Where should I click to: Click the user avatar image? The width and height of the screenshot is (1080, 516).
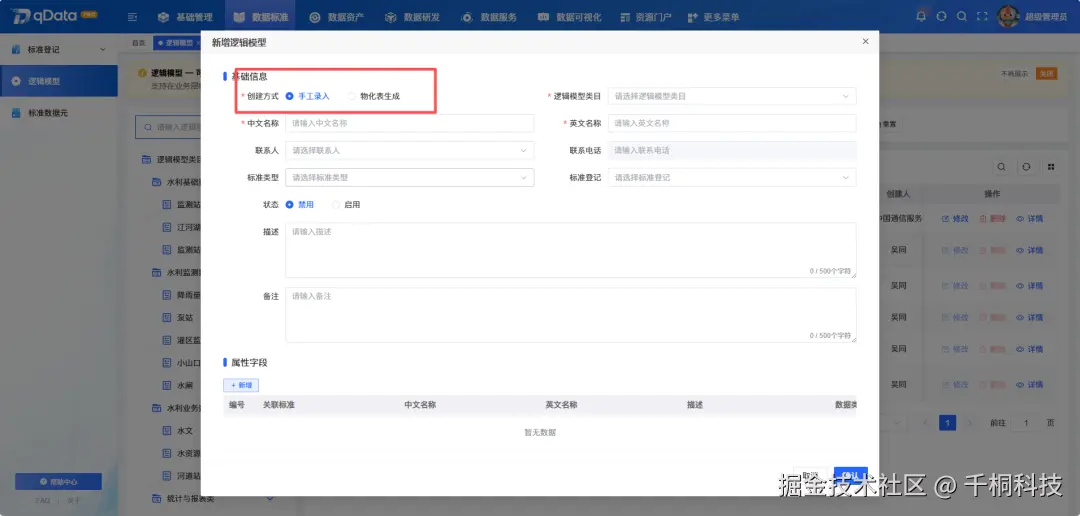1008,17
